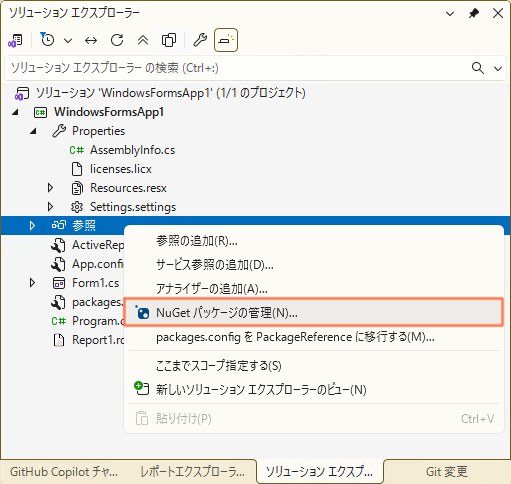Expand the Resources.resx tree node

click(50, 188)
